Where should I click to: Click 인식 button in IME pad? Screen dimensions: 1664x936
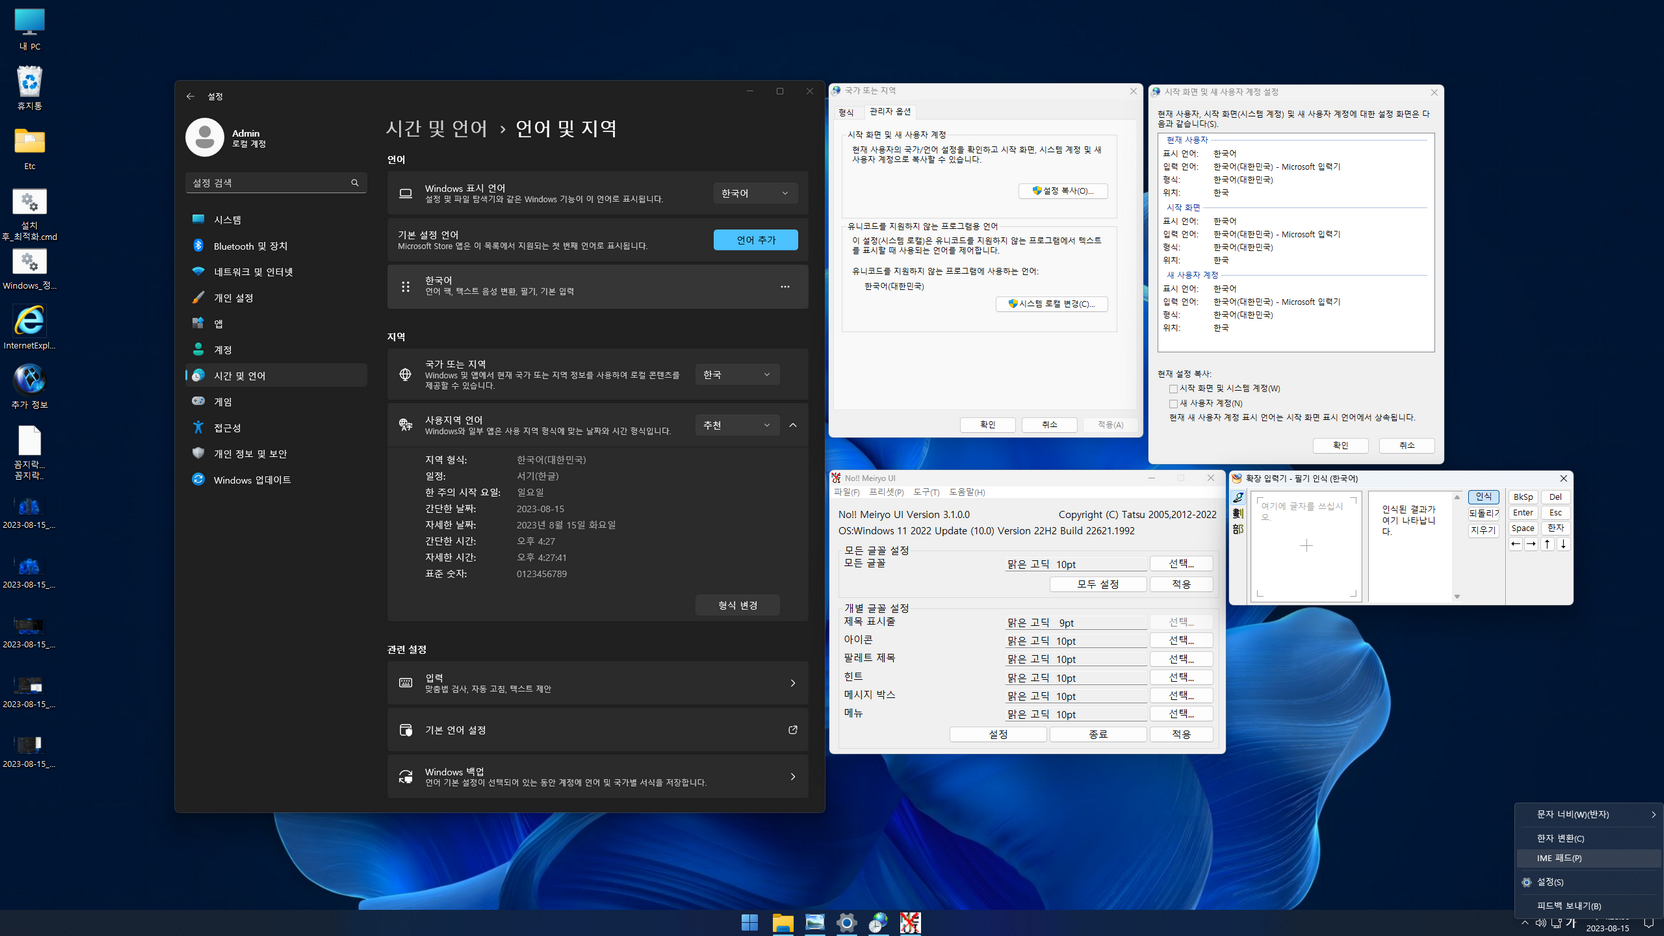1483,497
